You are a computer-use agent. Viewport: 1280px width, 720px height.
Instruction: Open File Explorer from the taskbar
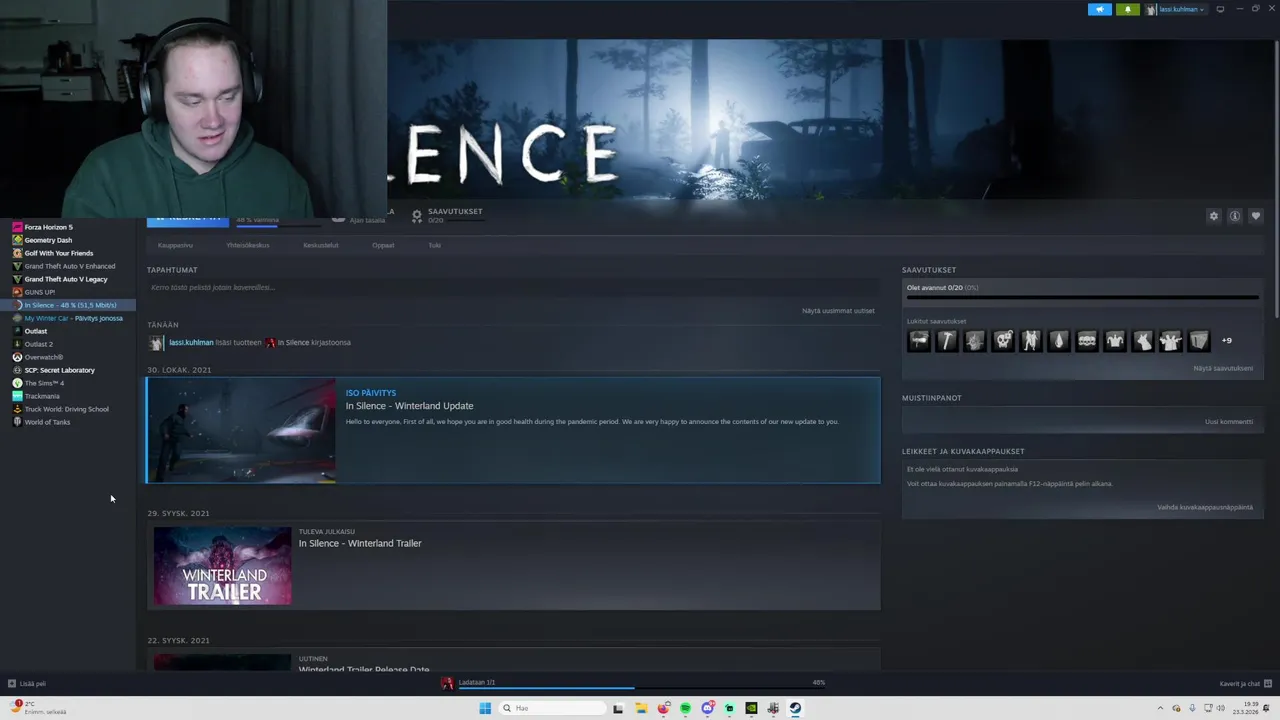pos(641,708)
